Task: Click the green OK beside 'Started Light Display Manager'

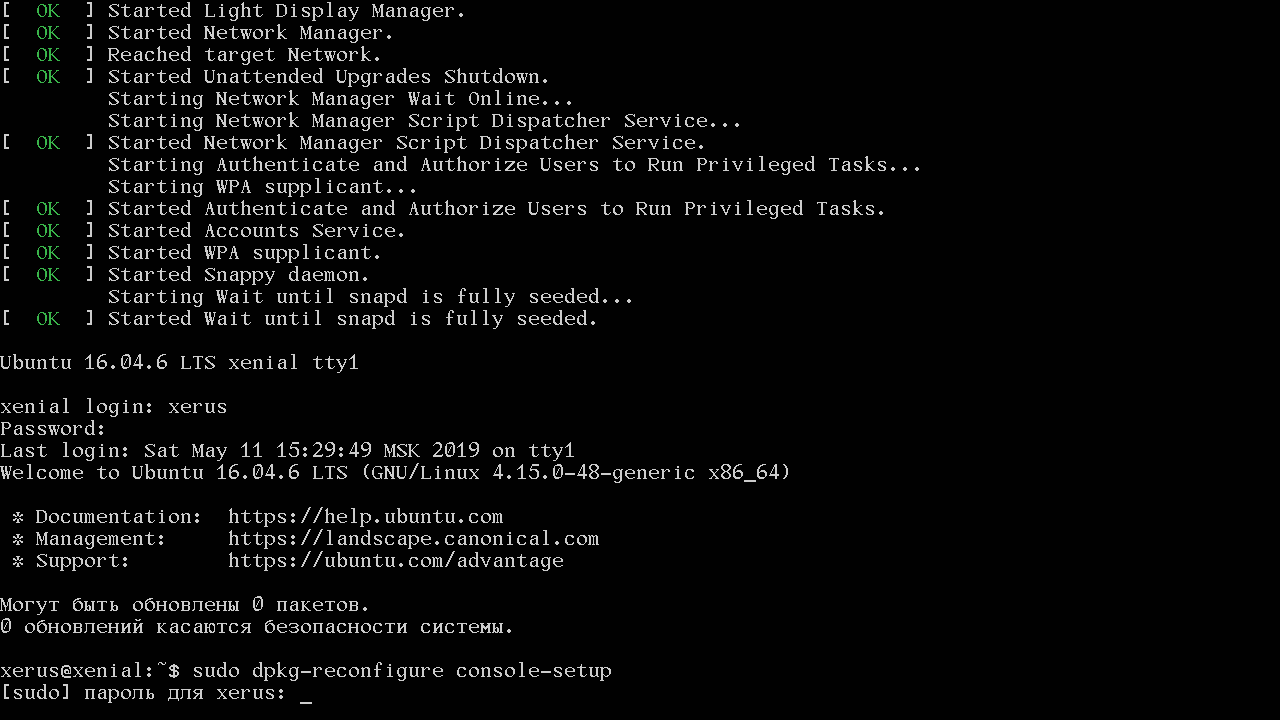Action: pyautogui.click(x=48, y=12)
